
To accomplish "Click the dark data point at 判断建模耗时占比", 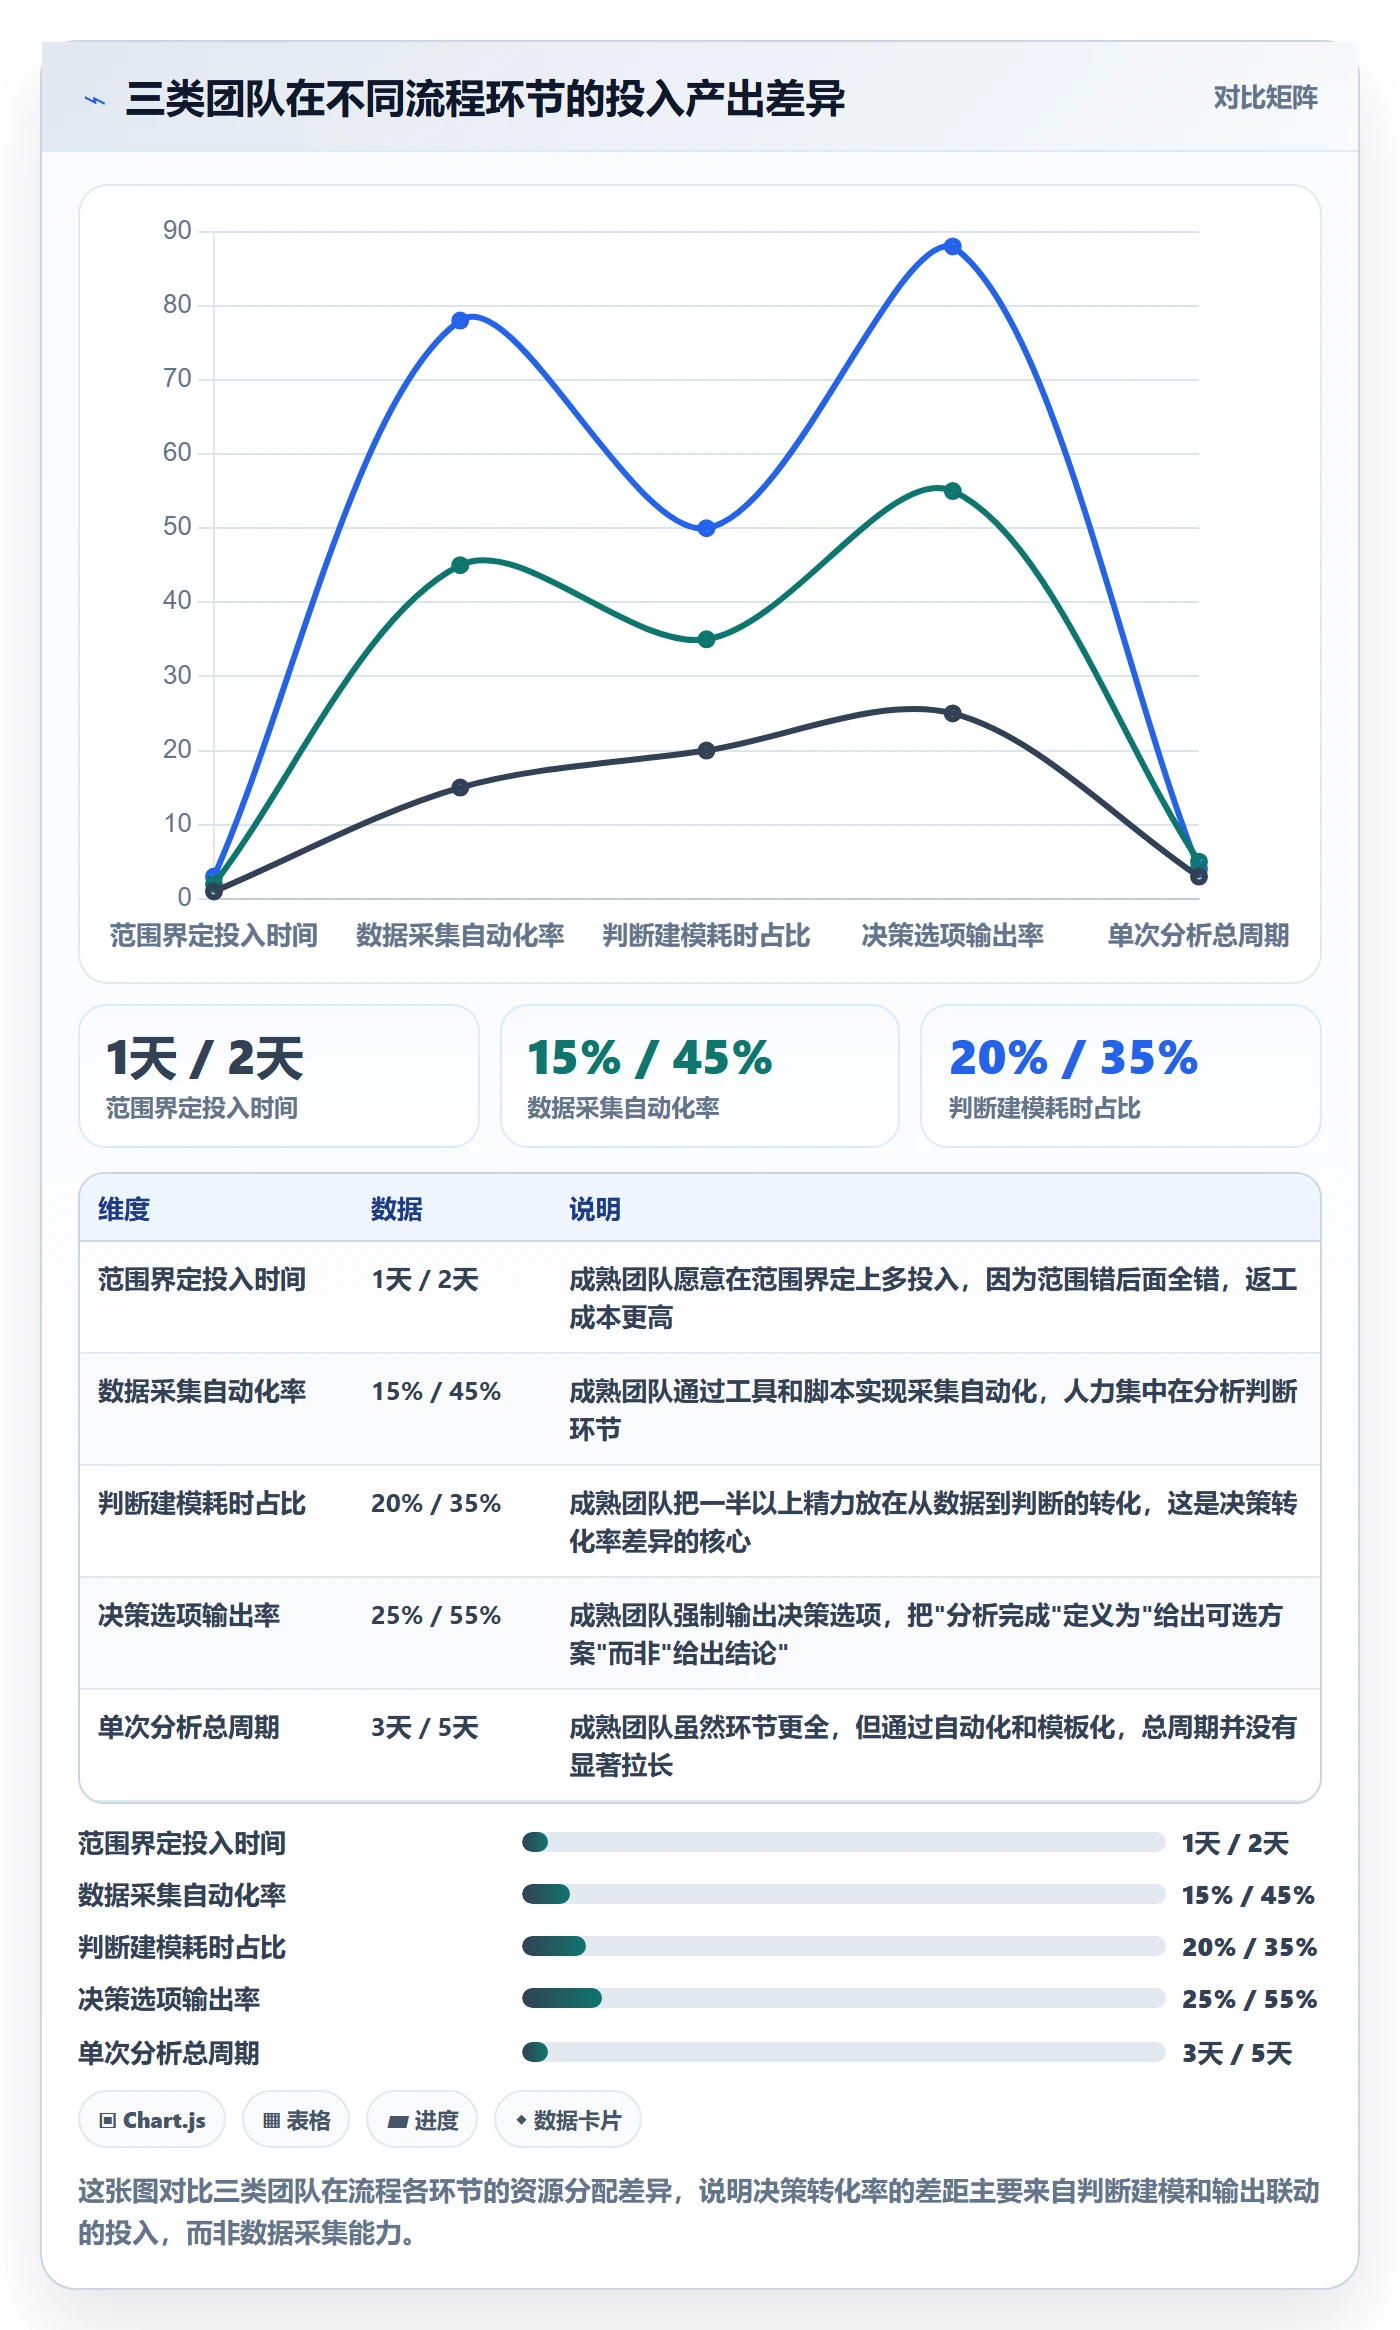I will 706,750.
